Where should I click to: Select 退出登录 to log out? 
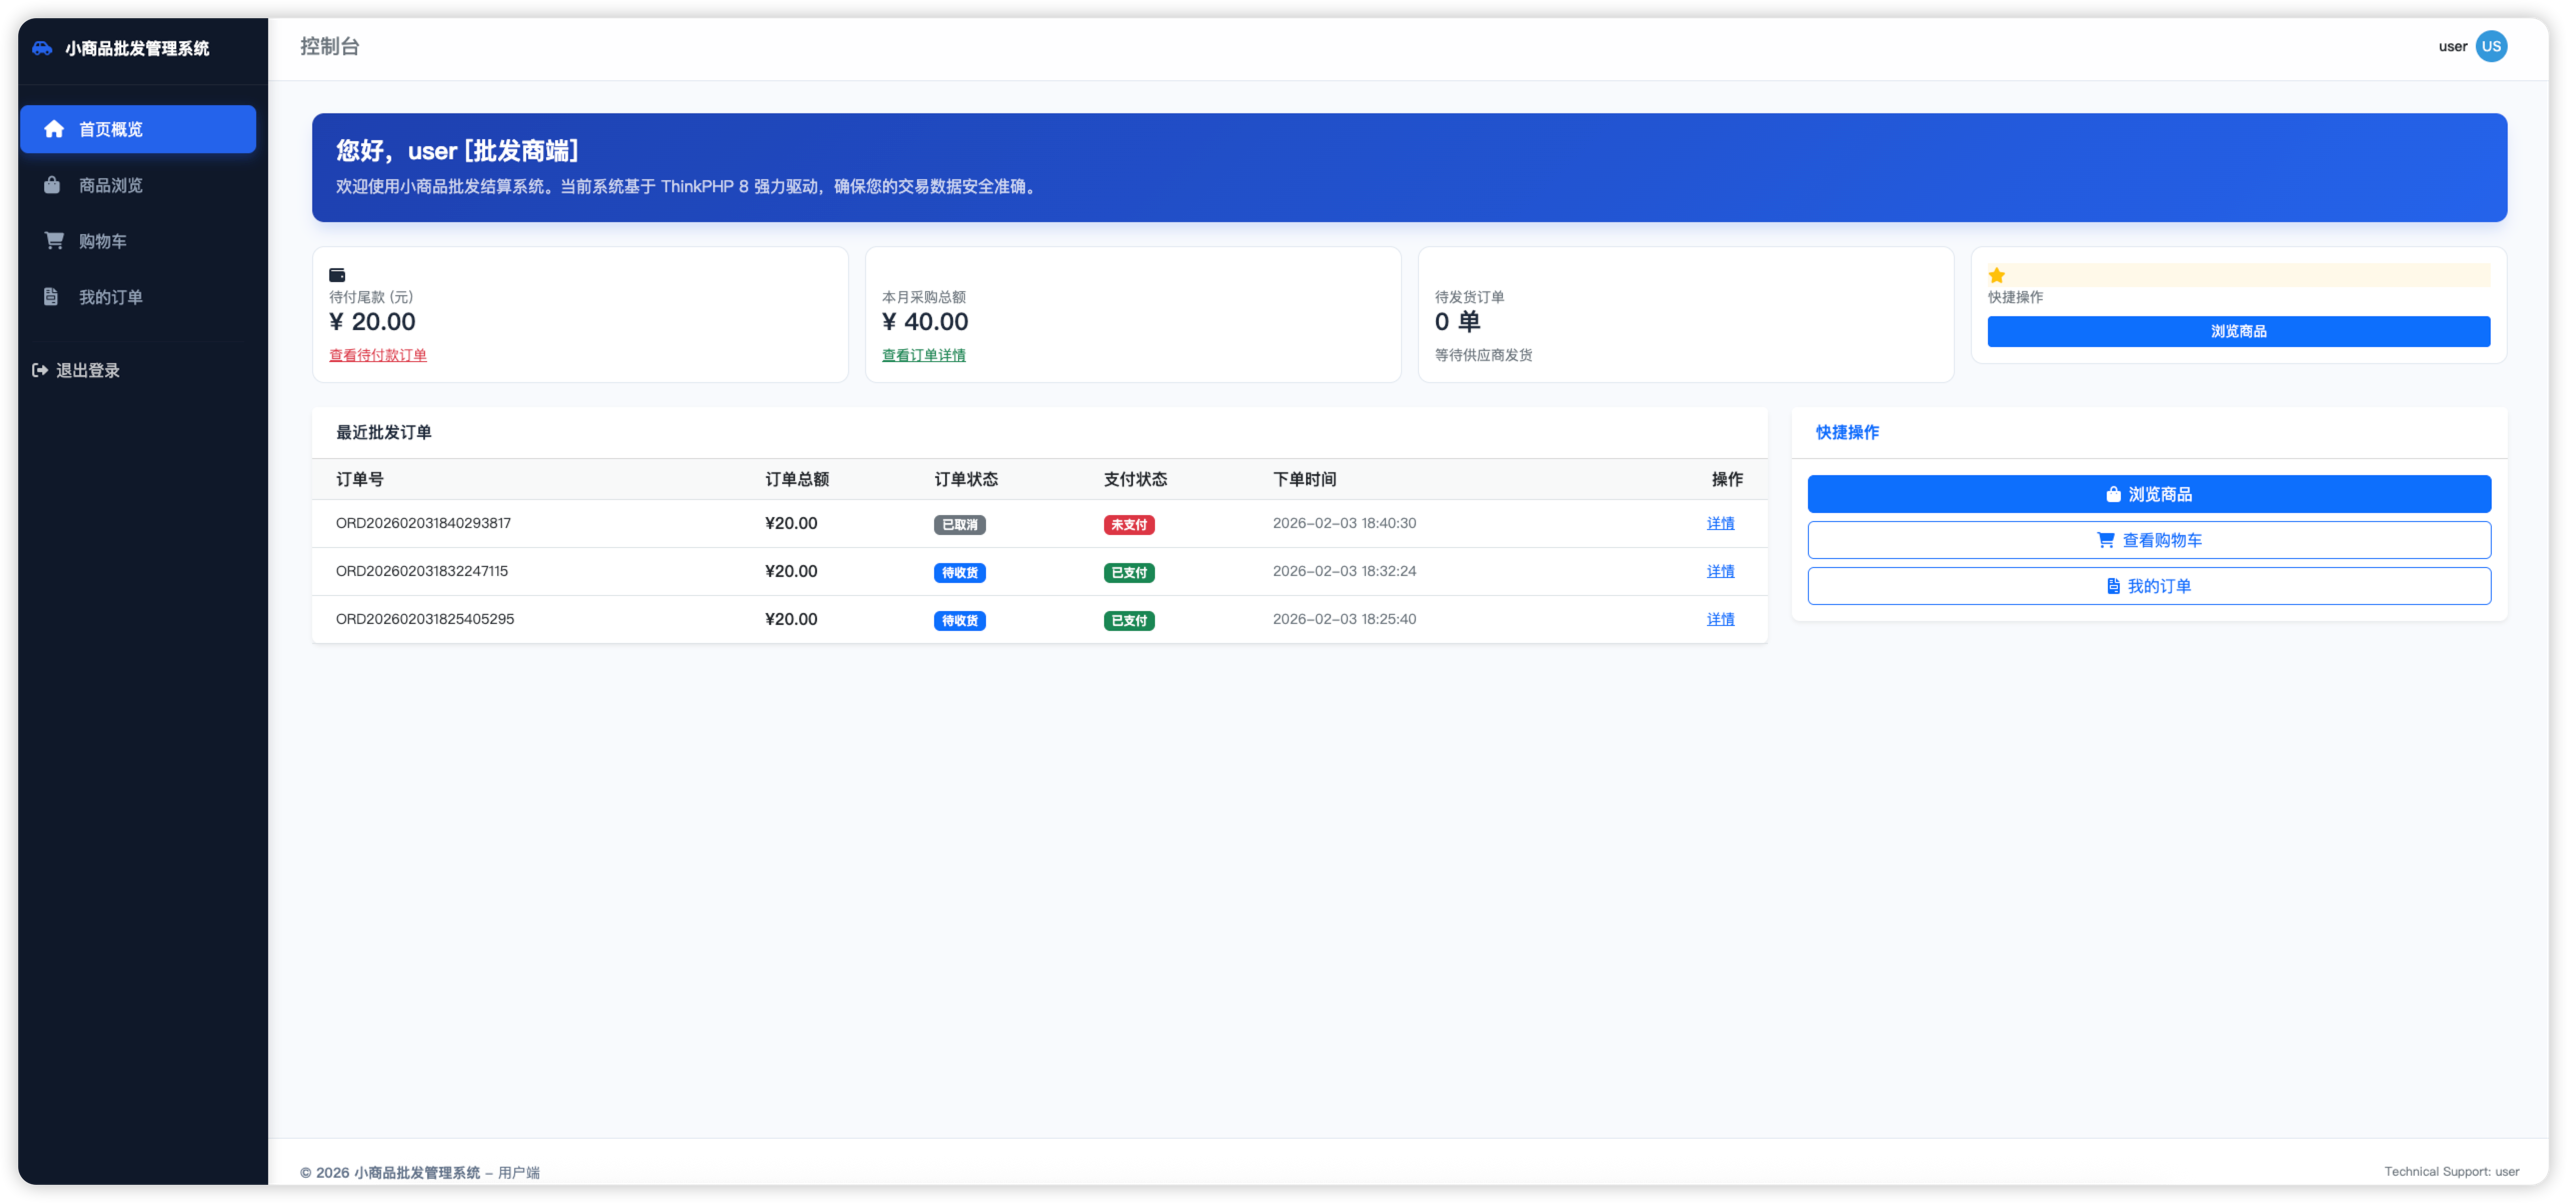point(87,370)
